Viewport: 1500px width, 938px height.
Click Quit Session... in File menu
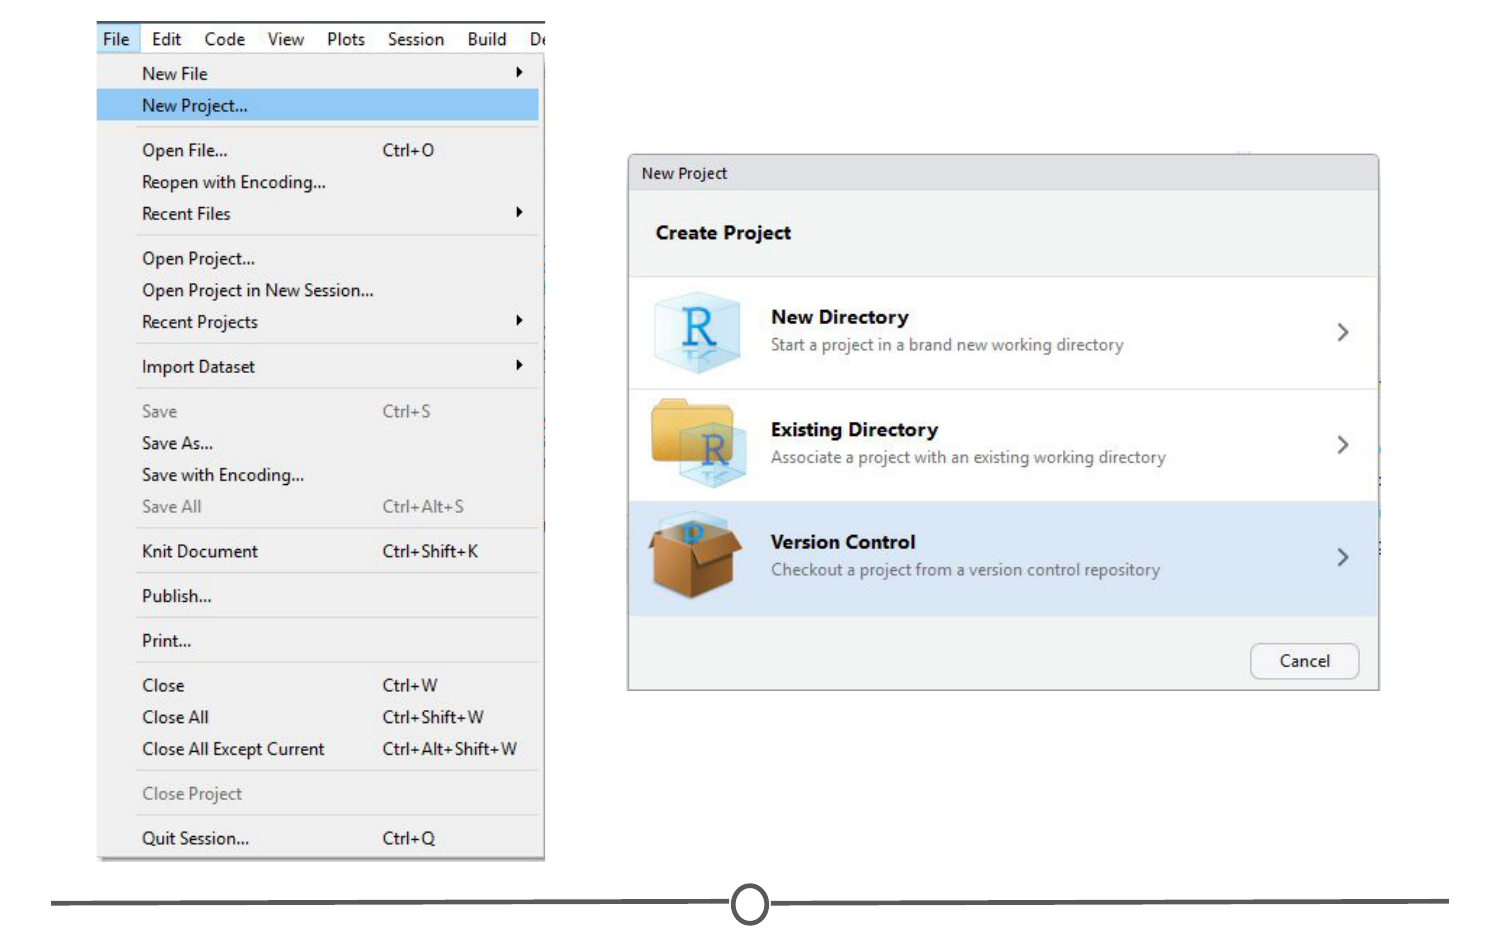pyautogui.click(x=195, y=838)
